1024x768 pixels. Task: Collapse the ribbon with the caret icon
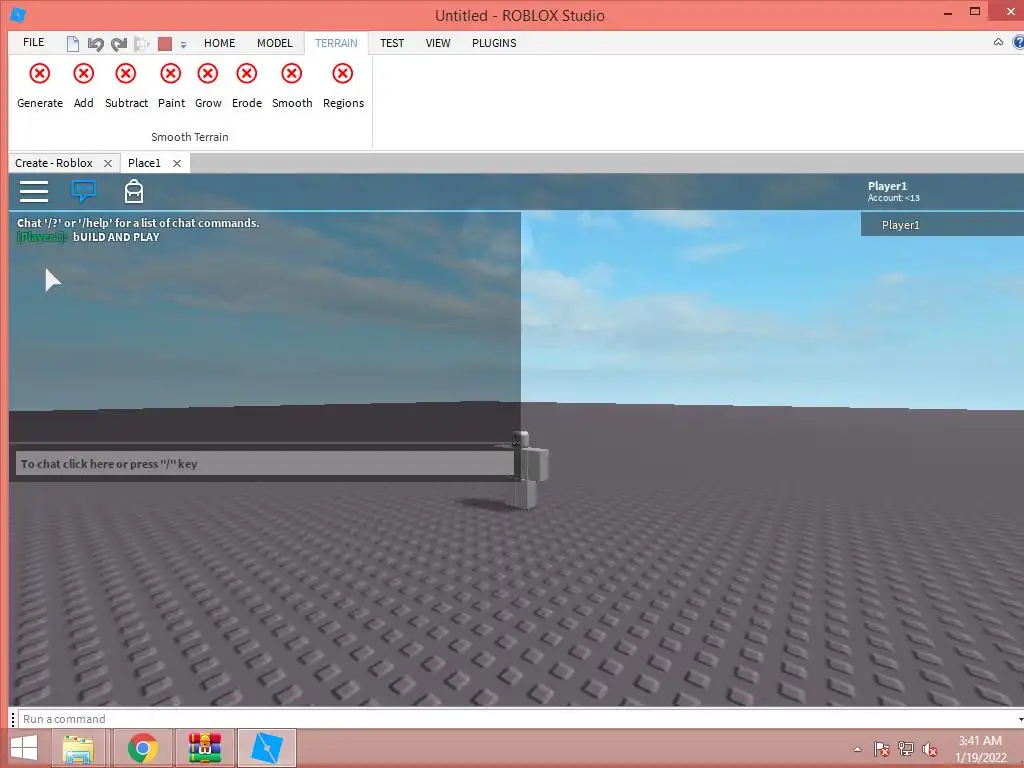click(x=998, y=42)
